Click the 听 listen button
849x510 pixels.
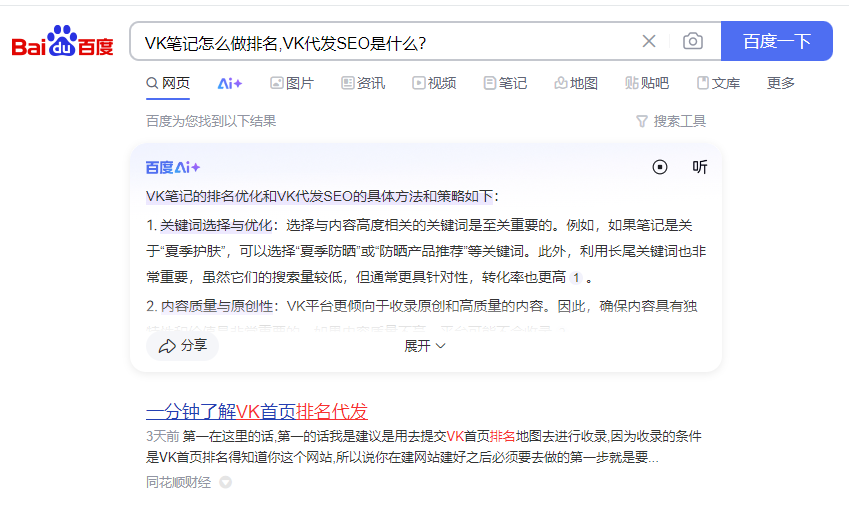(700, 167)
